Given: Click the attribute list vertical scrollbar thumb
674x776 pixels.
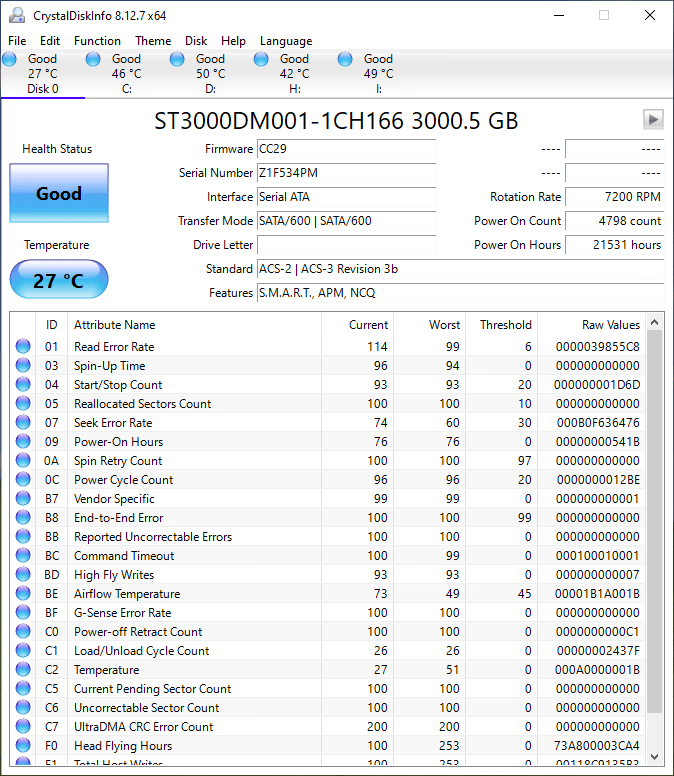Looking at the screenshot, I should point(655,522).
